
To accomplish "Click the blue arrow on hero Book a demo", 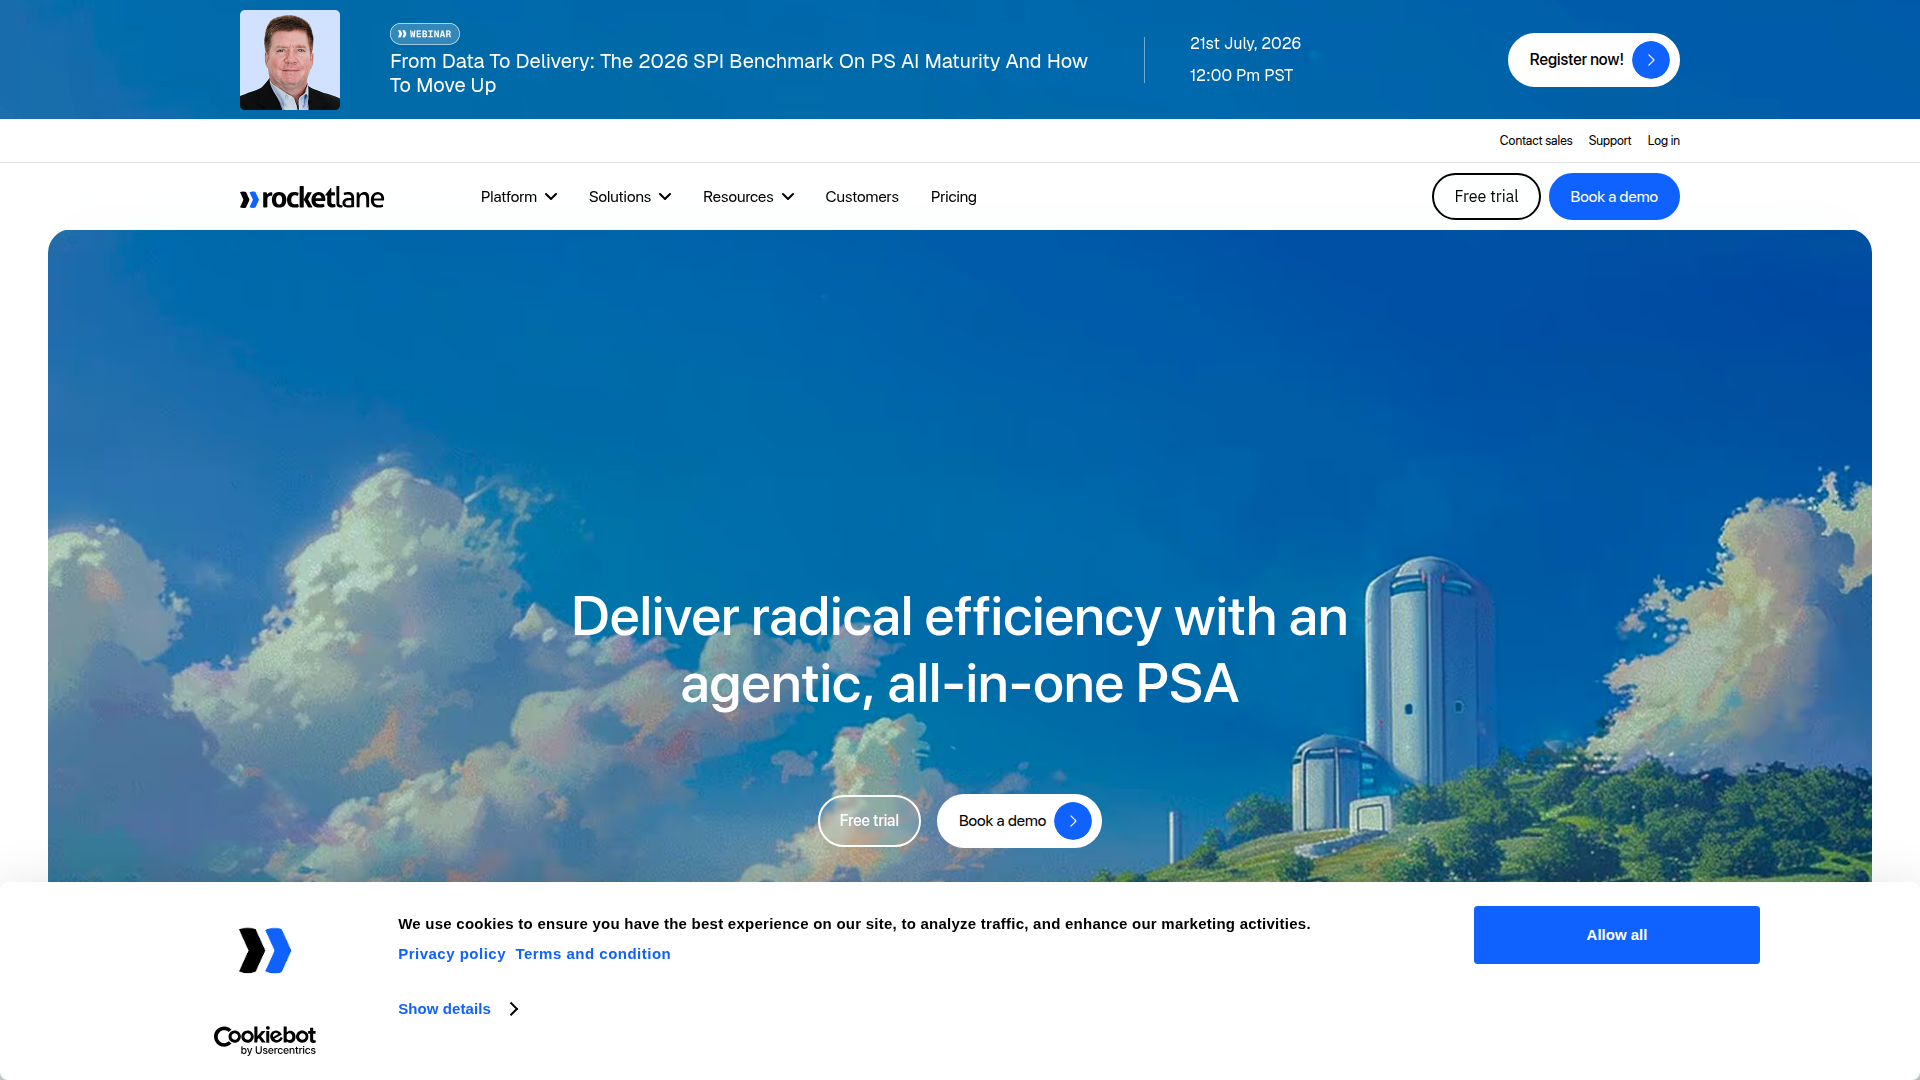I will tap(1072, 821).
